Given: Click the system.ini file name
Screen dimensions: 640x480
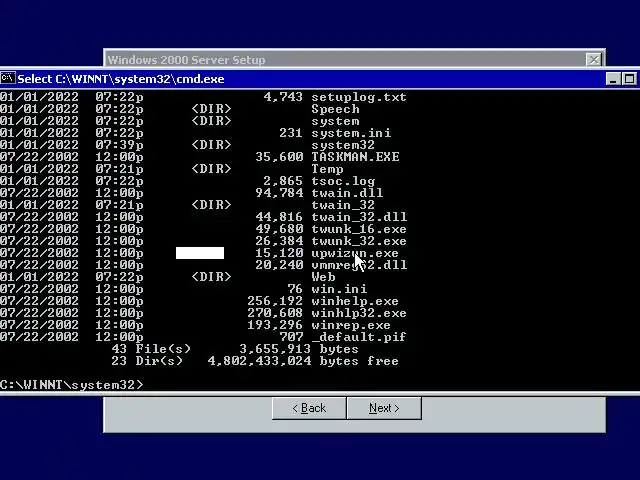Looking at the screenshot, I should pyautogui.click(x=351, y=133).
